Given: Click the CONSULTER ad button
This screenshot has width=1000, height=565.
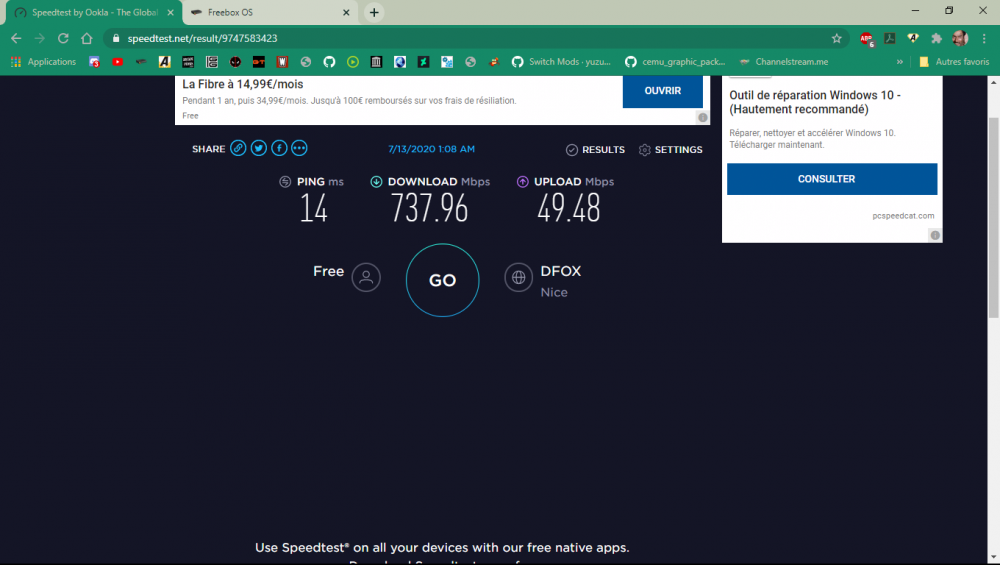Looking at the screenshot, I should click(831, 179).
